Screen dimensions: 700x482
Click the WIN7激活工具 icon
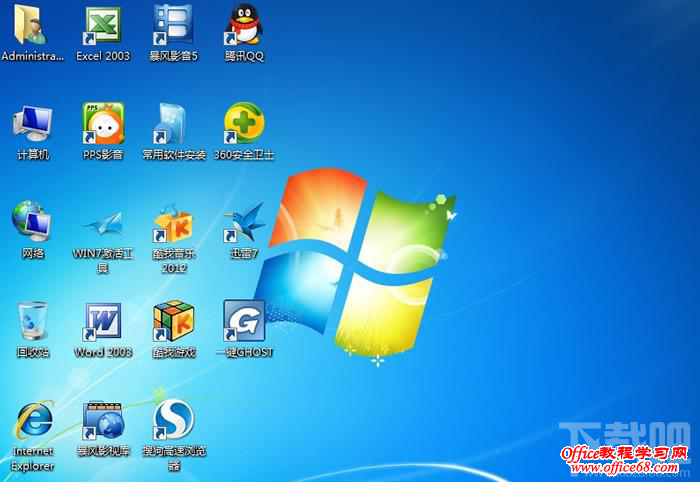[103, 222]
